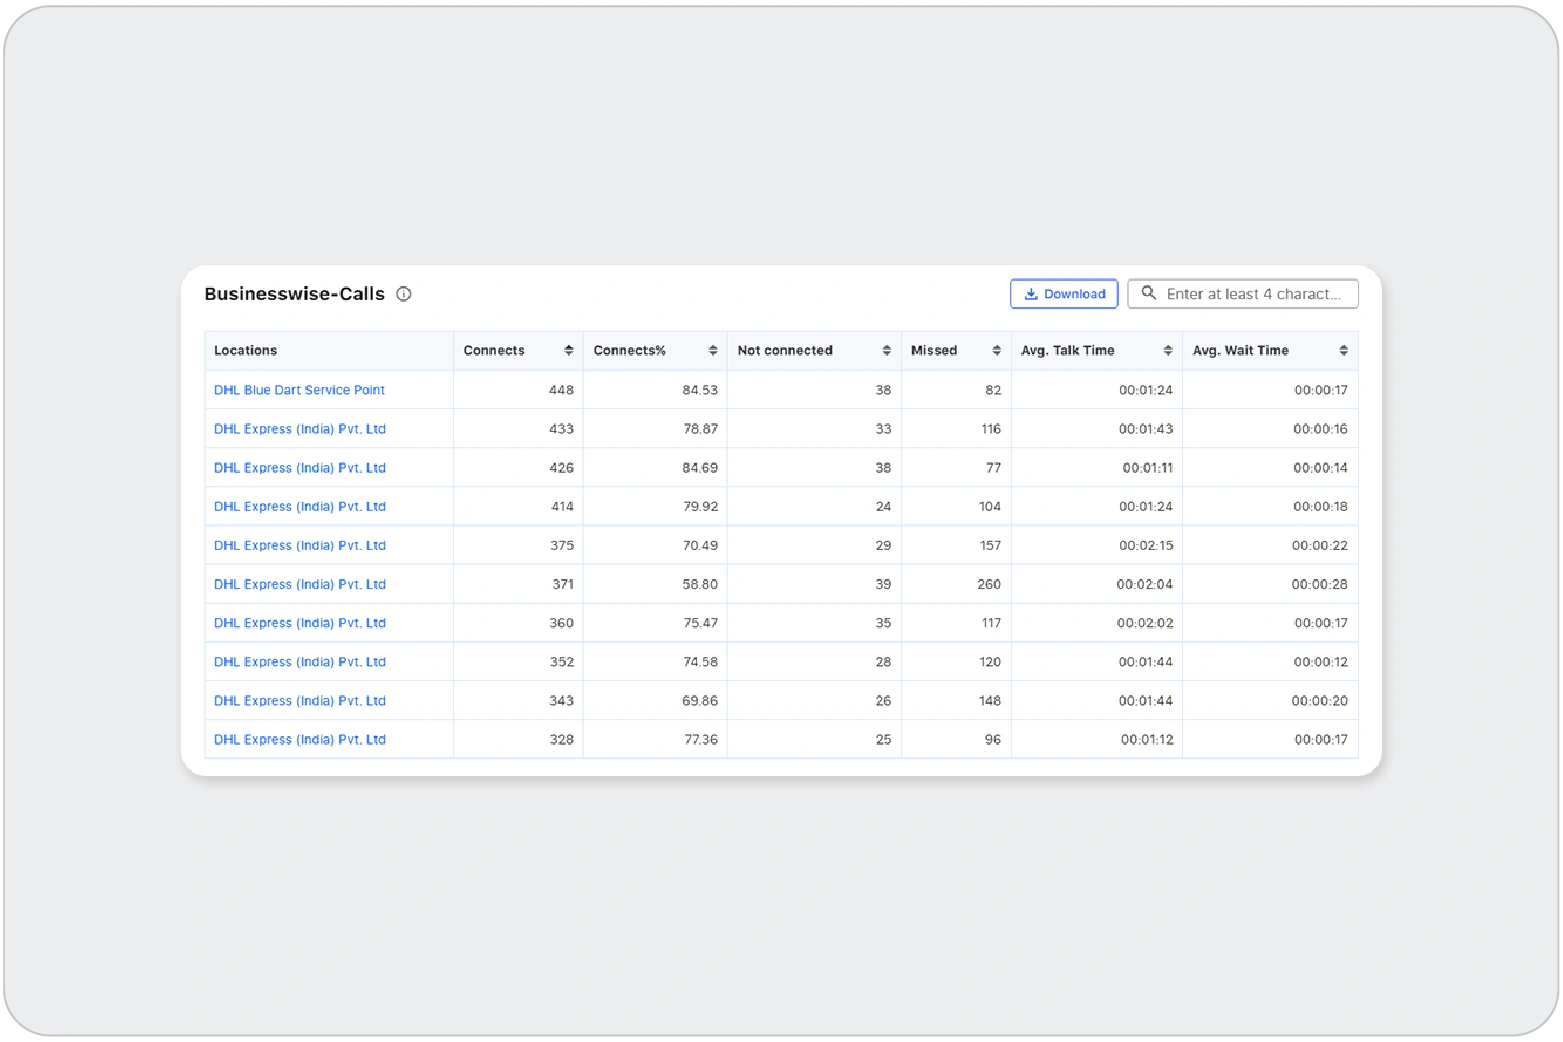Image resolution: width=1563 pixels, height=1042 pixels.
Task: Sort table by Connects column arrows
Action: [568, 351]
